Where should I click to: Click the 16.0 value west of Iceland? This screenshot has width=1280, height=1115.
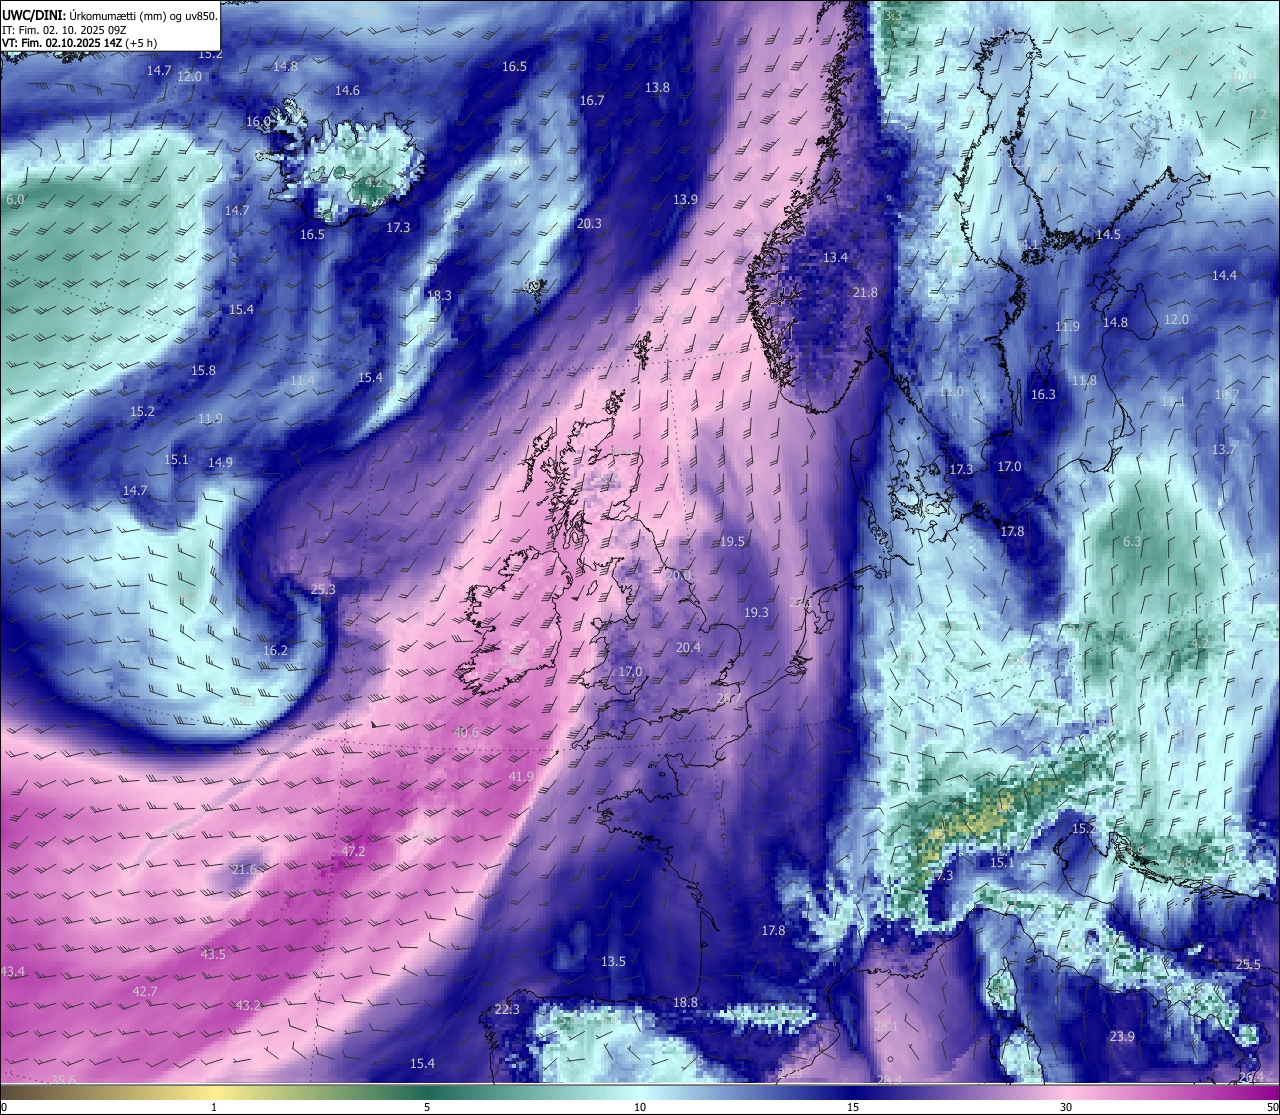(x=258, y=122)
